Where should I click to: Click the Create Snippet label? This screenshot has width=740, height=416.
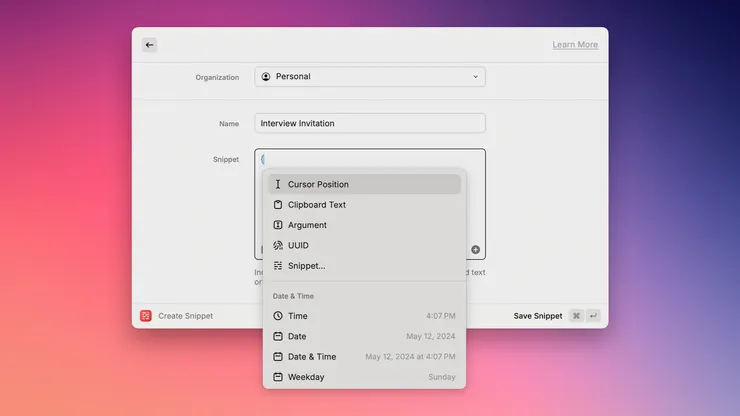pyautogui.click(x=185, y=316)
